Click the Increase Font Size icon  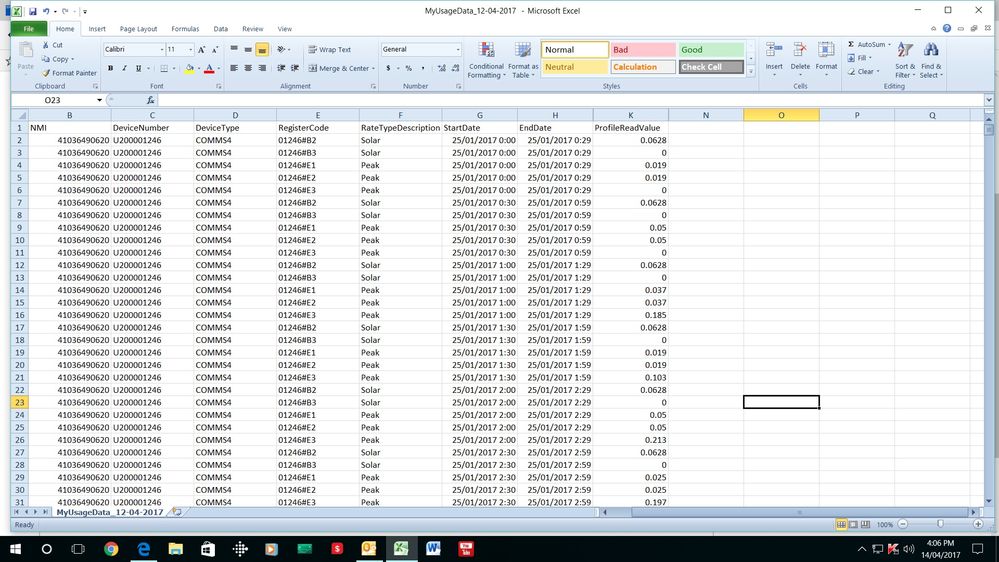(x=202, y=49)
